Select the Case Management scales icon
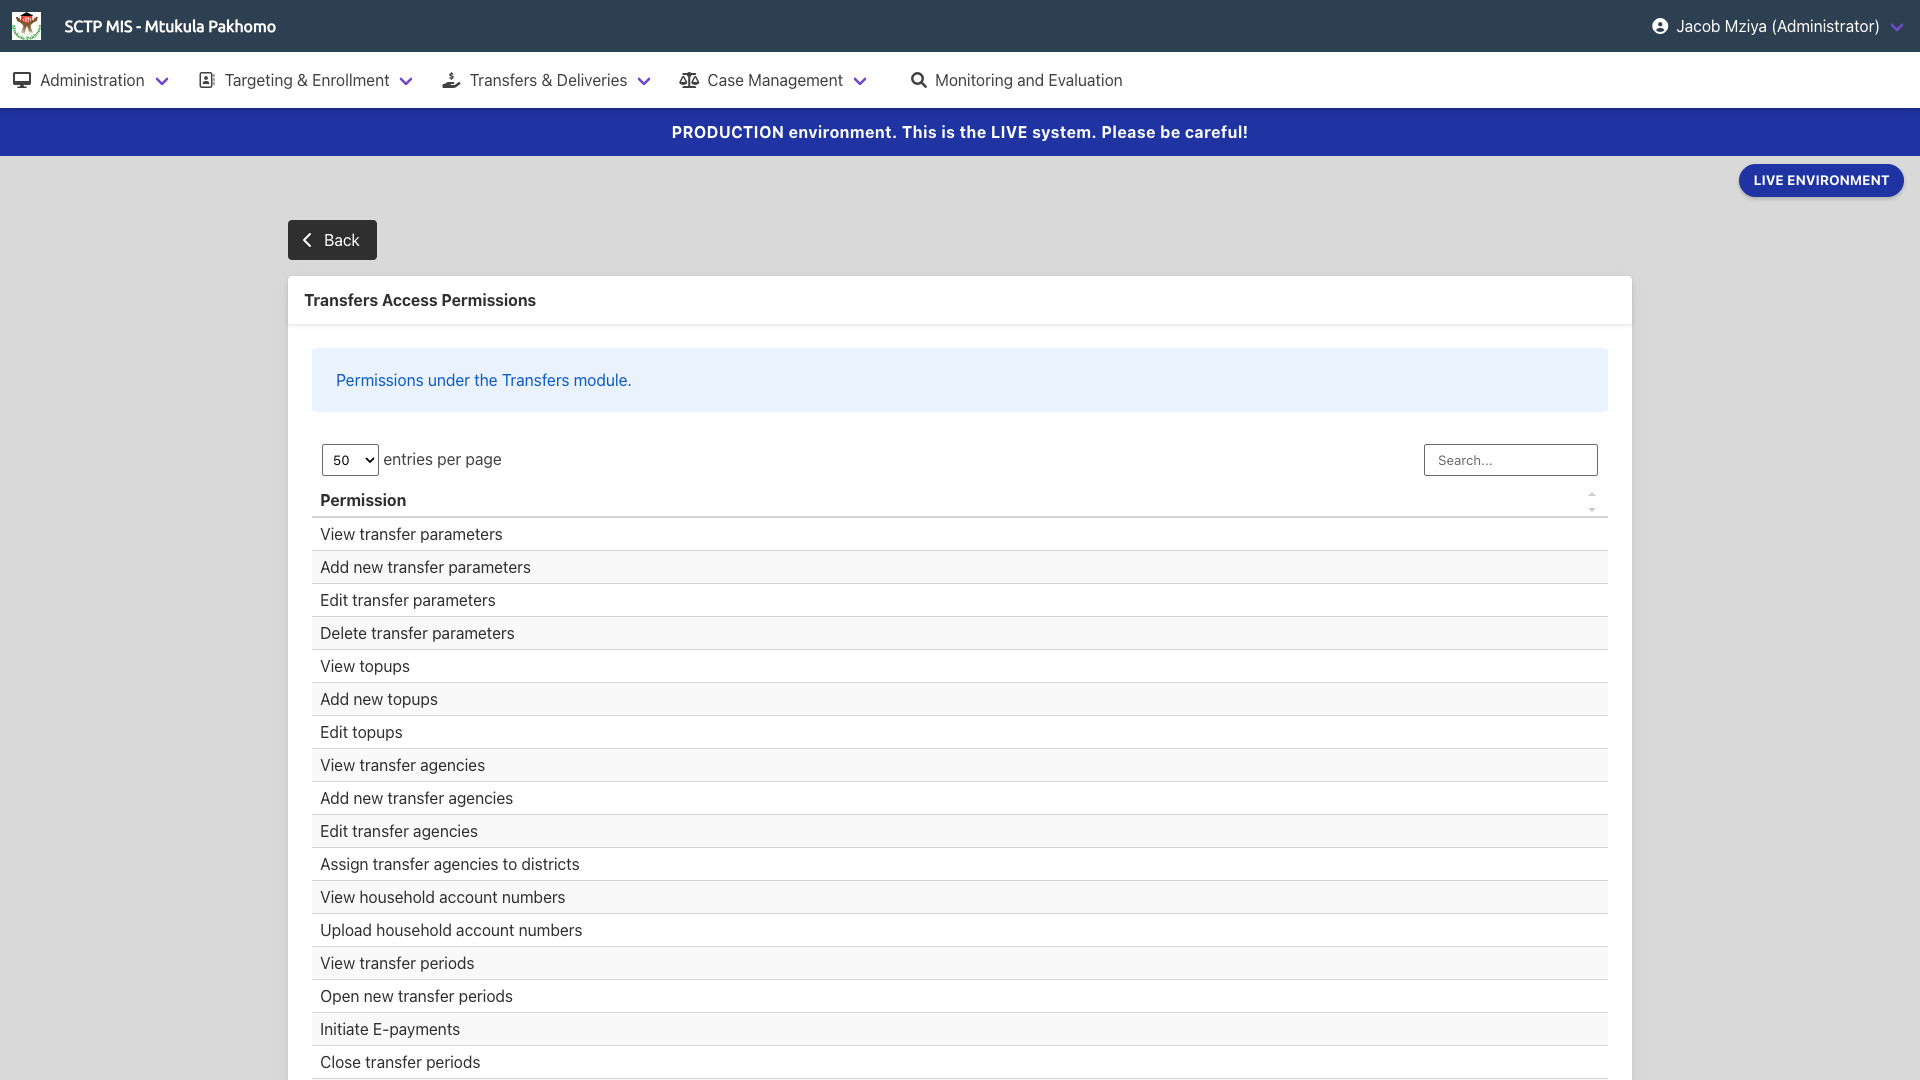Screen dimensions: 1920x1080 690,80
